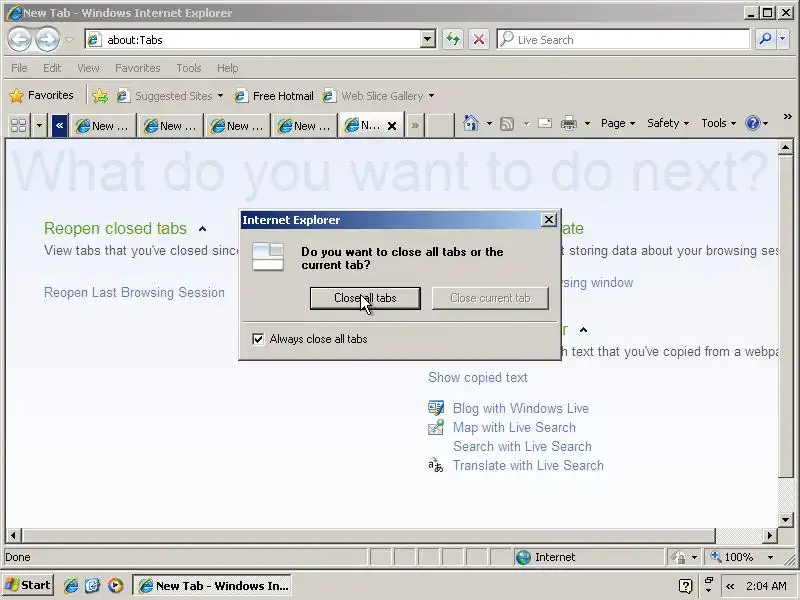Open the Tools command bar menu
The height and width of the screenshot is (600, 800).
coord(718,123)
